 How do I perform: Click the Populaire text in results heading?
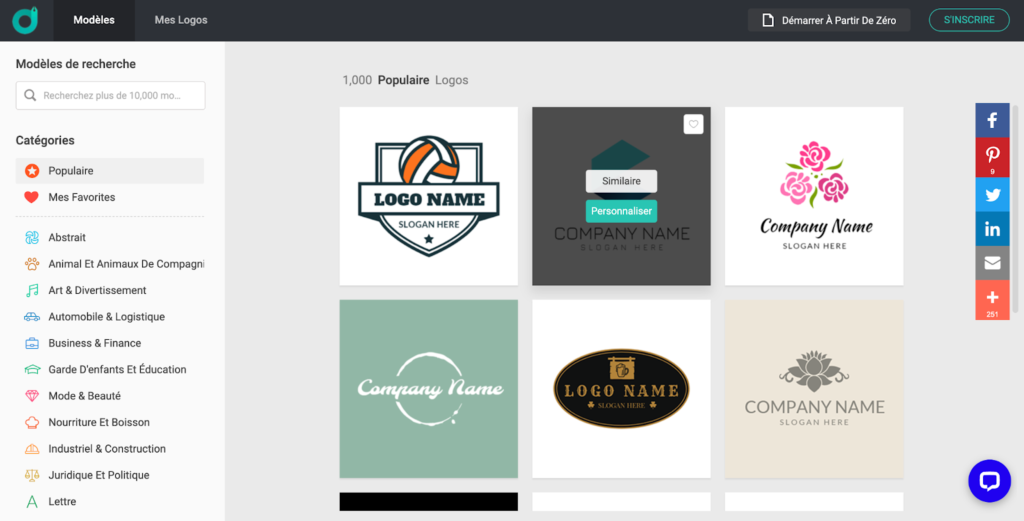click(x=404, y=80)
